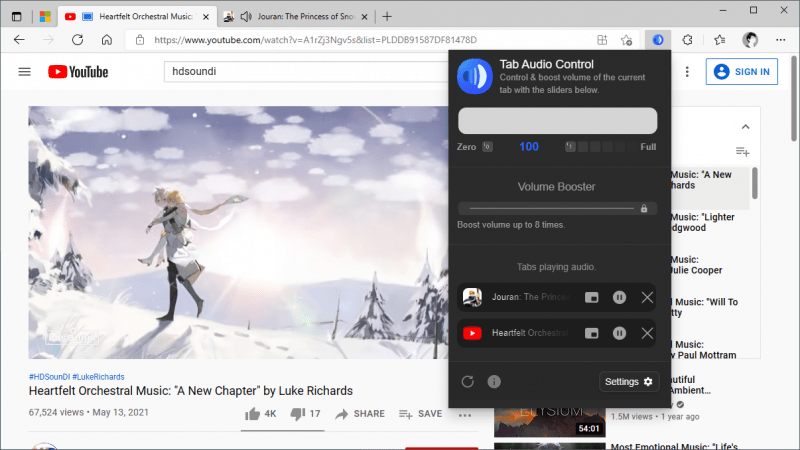Unlock the Volume Booster slider

pyautogui.click(x=644, y=209)
